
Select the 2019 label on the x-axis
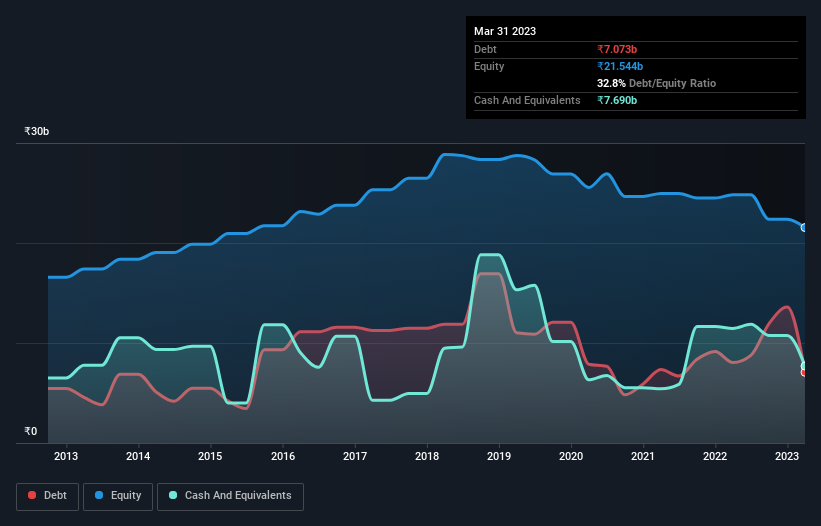[499, 456]
